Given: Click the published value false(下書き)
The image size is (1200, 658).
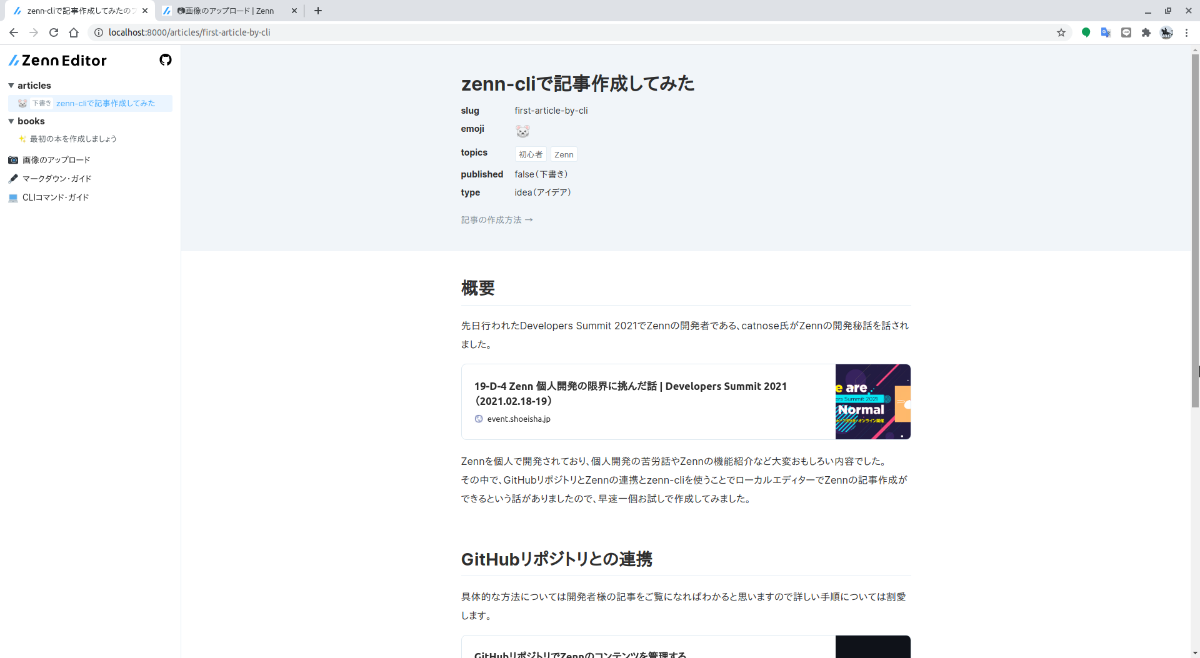Looking at the screenshot, I should pyautogui.click(x=542, y=174).
